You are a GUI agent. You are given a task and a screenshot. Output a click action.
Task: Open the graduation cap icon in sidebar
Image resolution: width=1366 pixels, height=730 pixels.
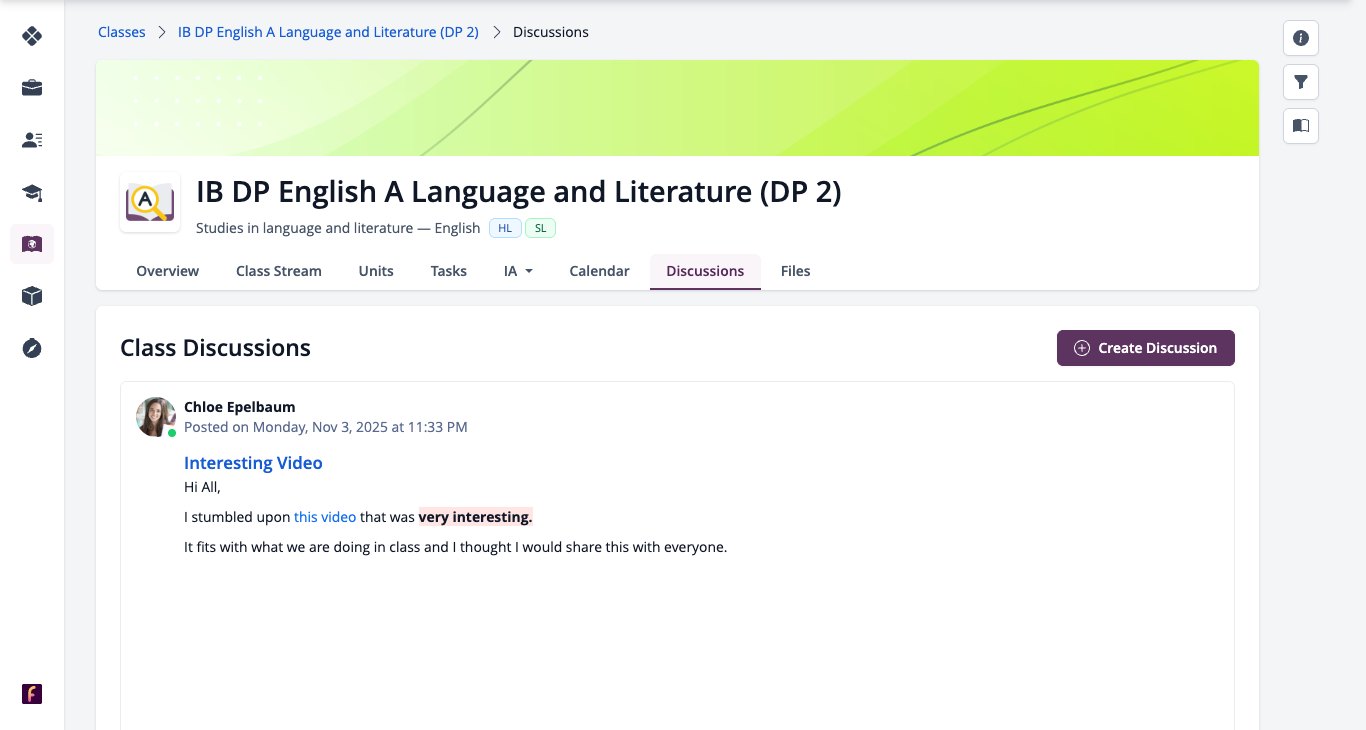(32, 193)
